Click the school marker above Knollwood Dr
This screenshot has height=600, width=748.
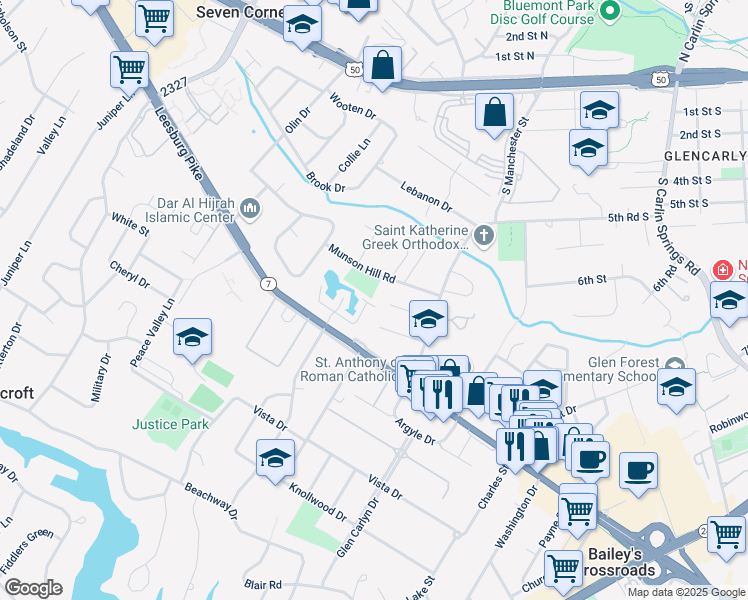coord(275,459)
